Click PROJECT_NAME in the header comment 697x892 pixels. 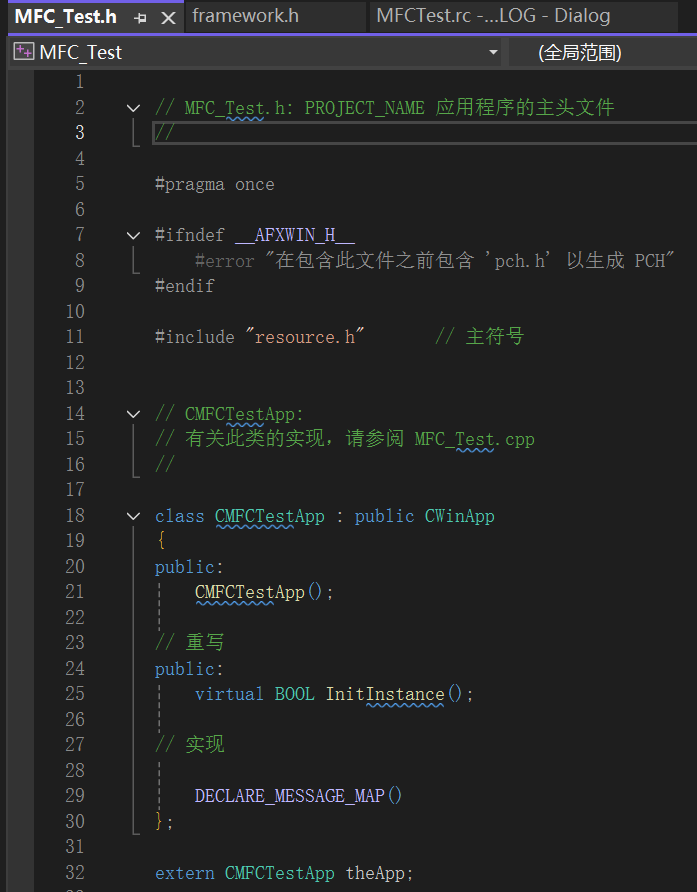[364, 108]
